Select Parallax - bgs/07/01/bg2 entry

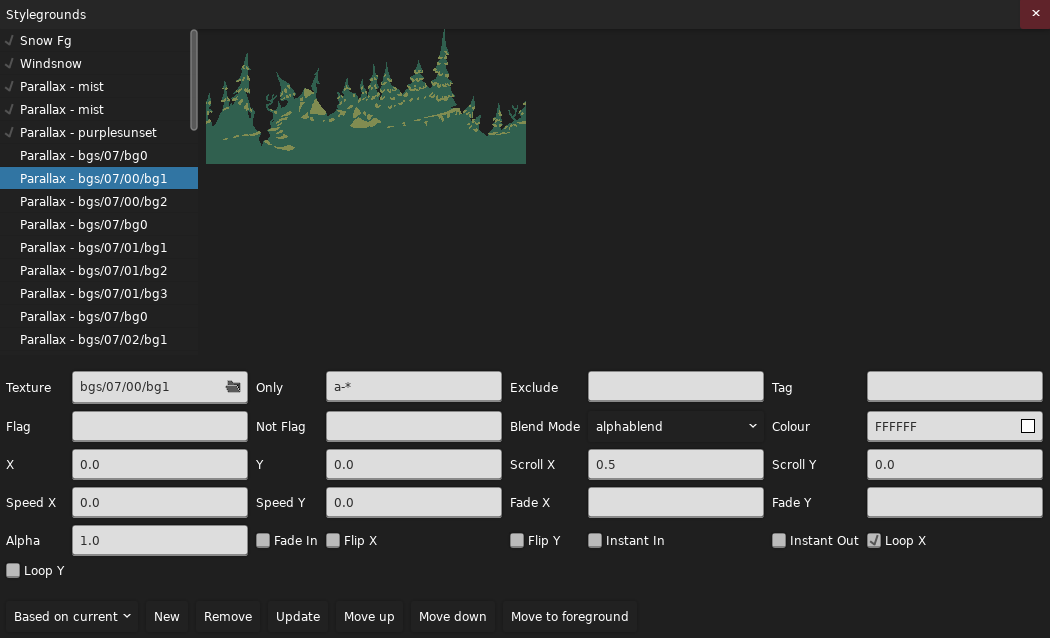coord(99,270)
